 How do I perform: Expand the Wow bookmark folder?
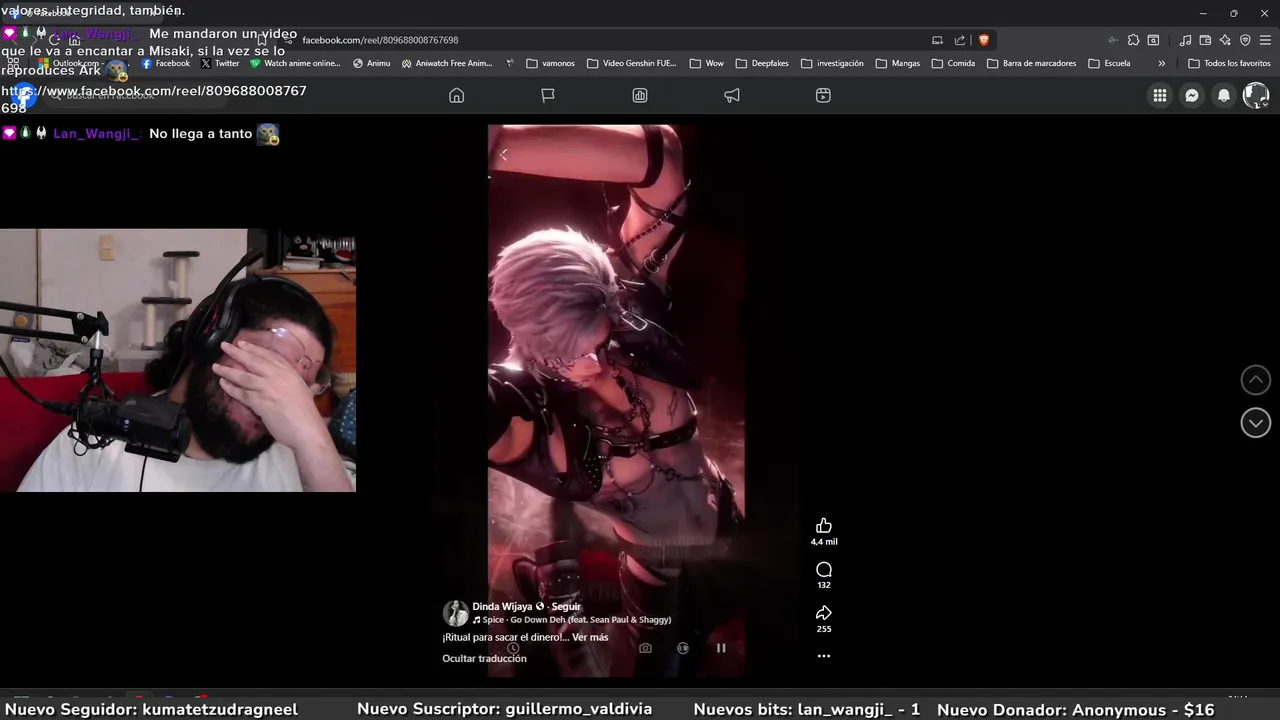tap(706, 63)
